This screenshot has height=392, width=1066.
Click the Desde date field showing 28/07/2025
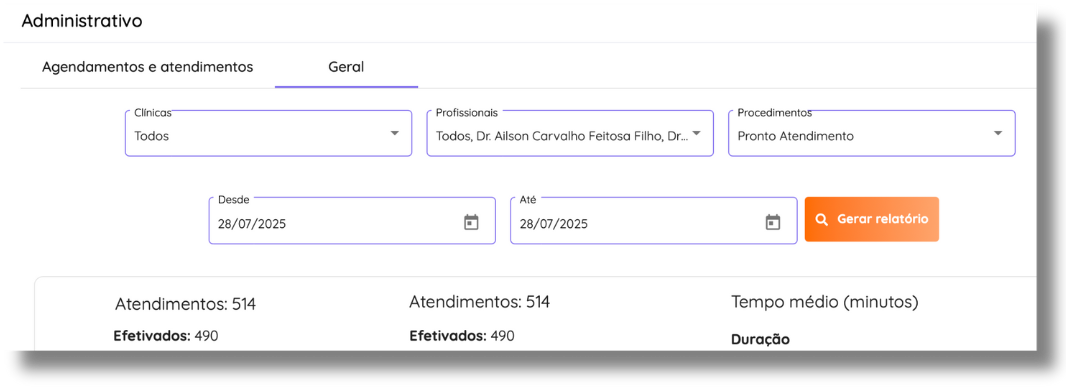pyautogui.click(x=351, y=221)
